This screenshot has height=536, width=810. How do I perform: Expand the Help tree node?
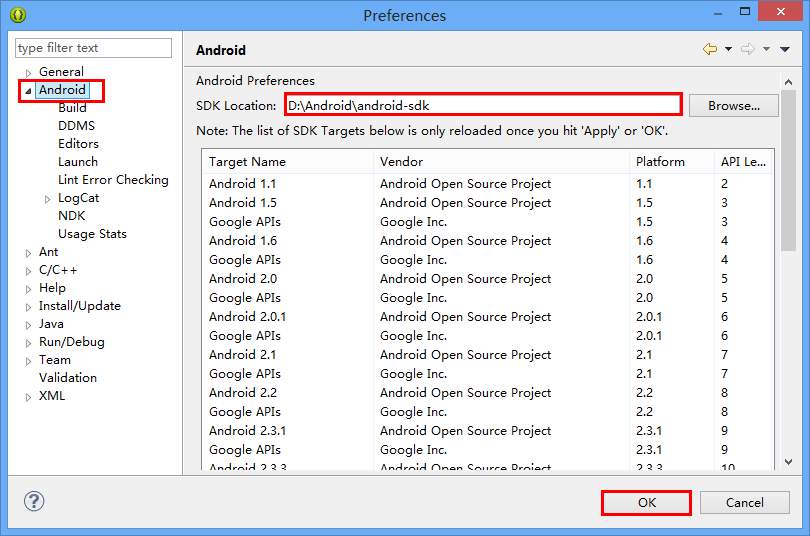pos(28,289)
